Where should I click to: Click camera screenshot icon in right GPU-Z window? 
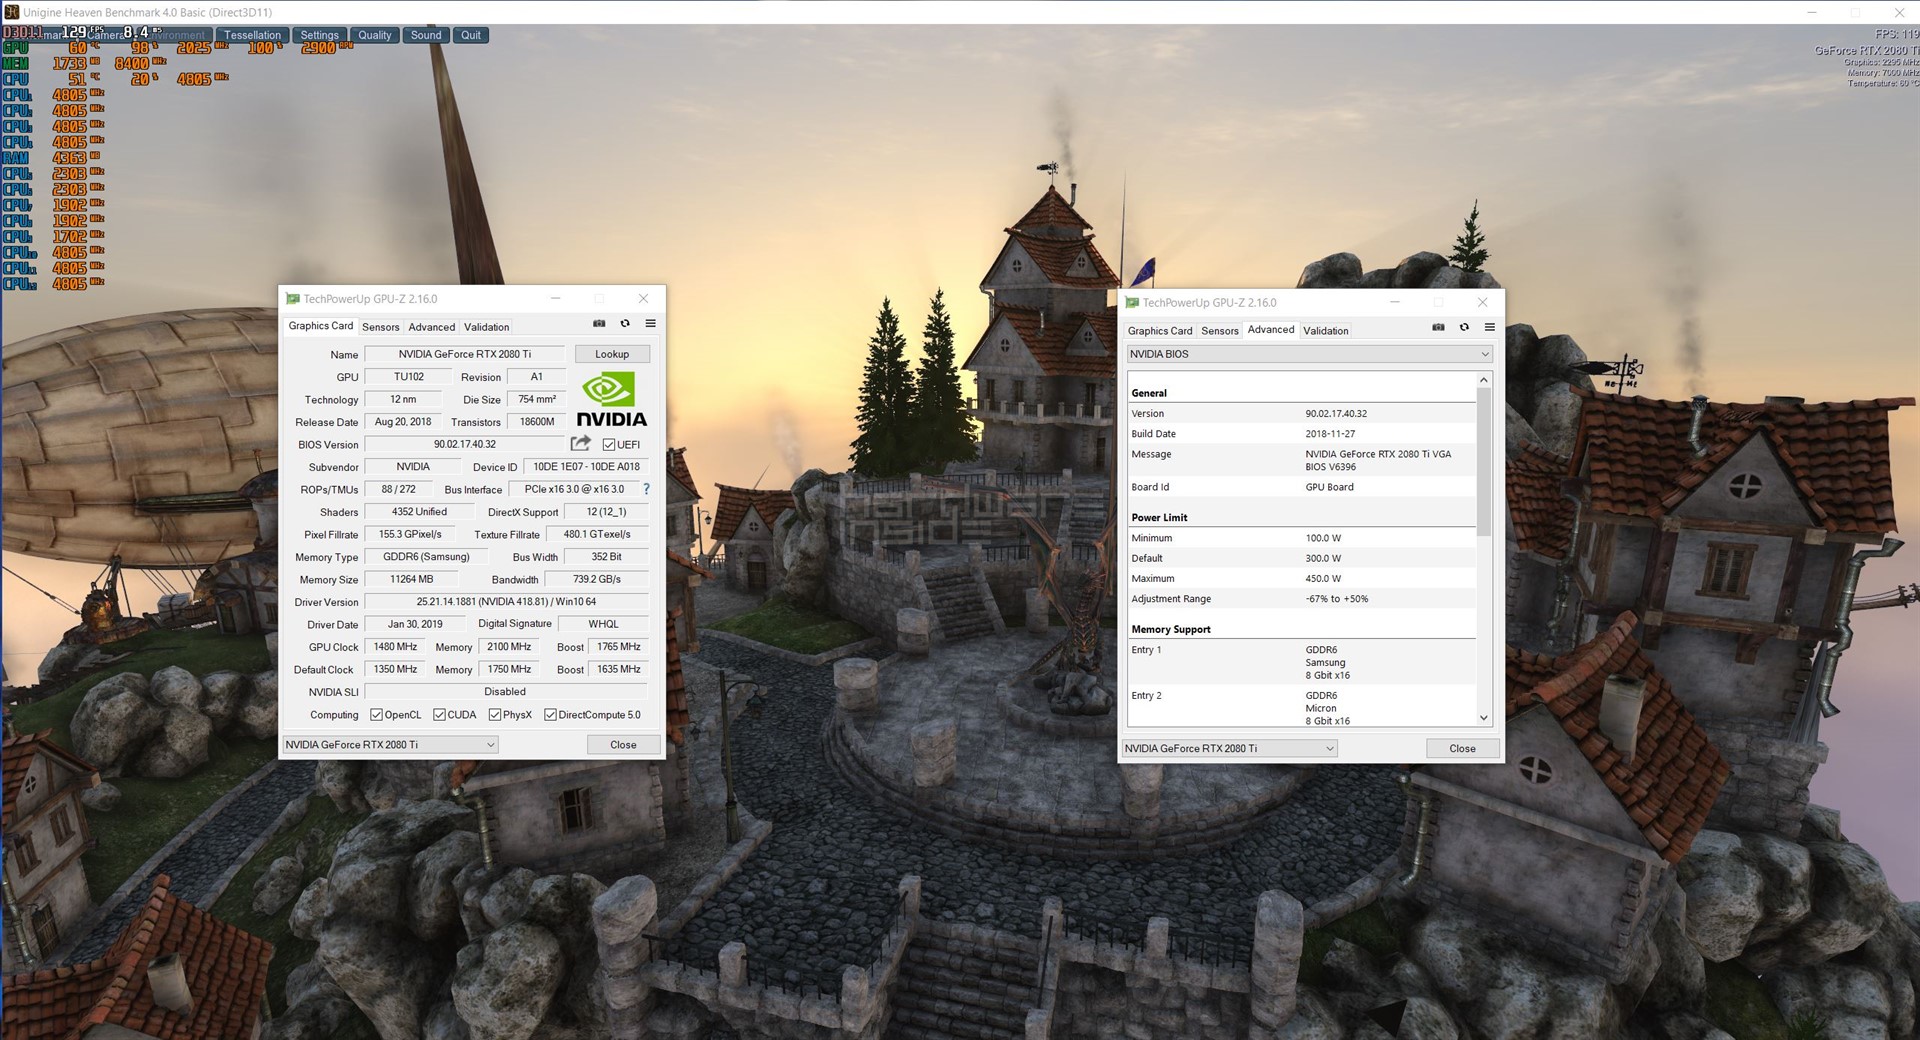coord(1438,327)
